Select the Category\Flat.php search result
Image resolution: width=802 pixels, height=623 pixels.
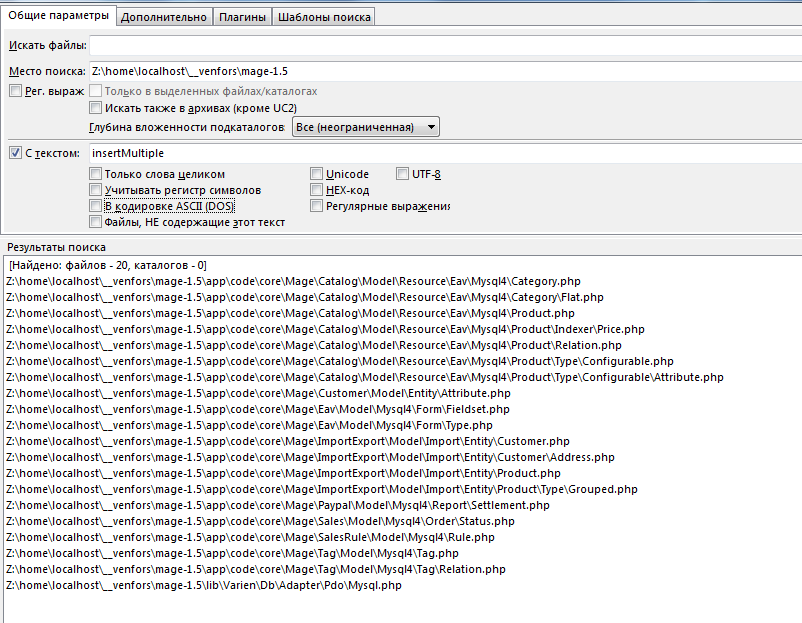304,297
